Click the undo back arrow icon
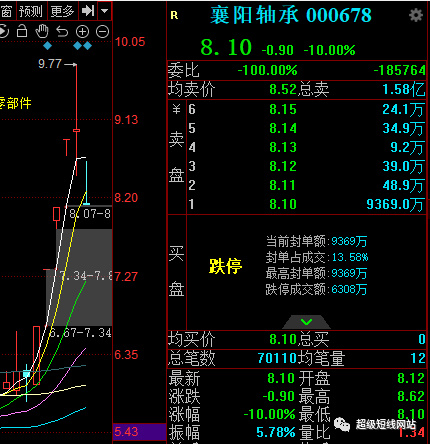This screenshot has height=444, width=430. click(62, 32)
